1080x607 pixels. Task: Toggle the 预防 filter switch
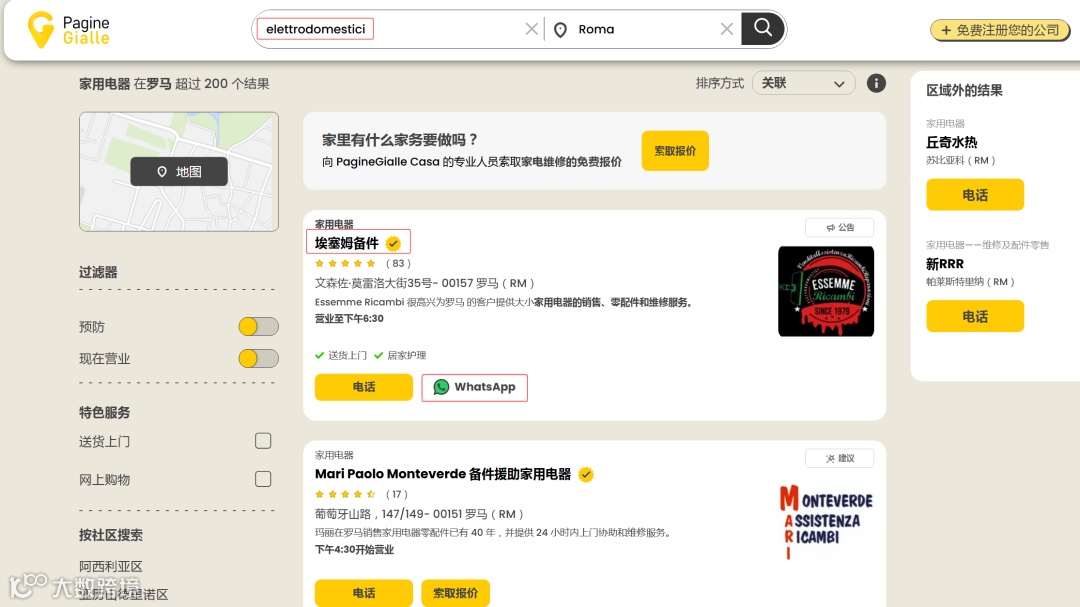(258, 327)
